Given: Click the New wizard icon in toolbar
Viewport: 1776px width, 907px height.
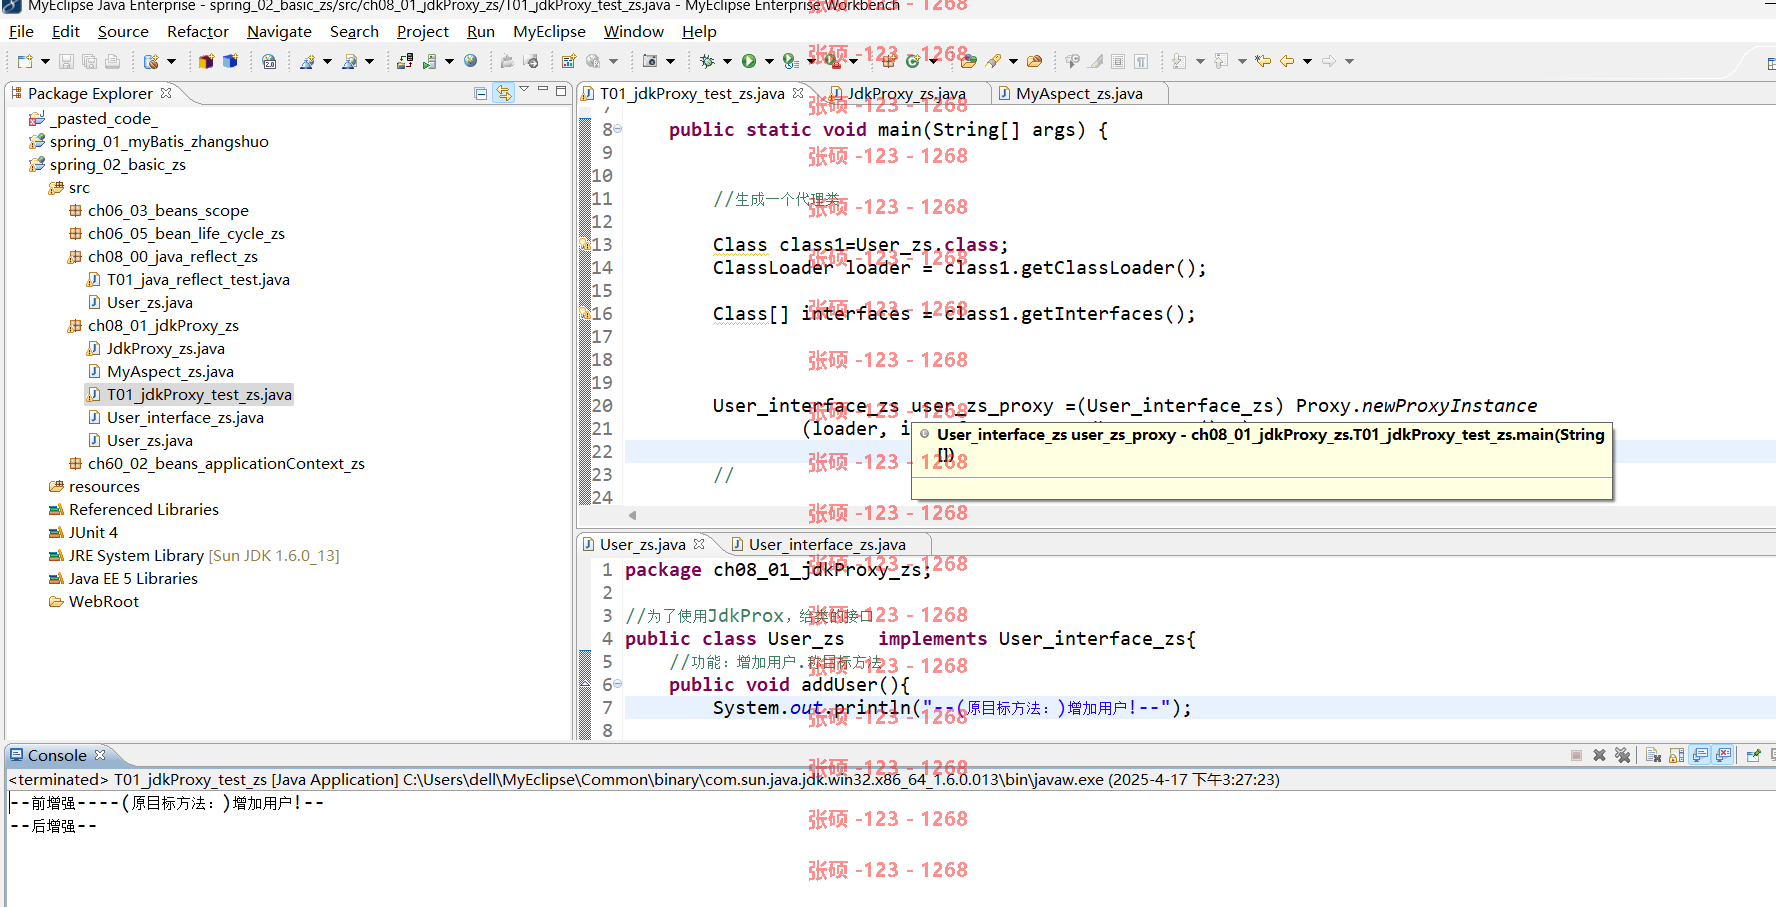Looking at the screenshot, I should [26, 61].
